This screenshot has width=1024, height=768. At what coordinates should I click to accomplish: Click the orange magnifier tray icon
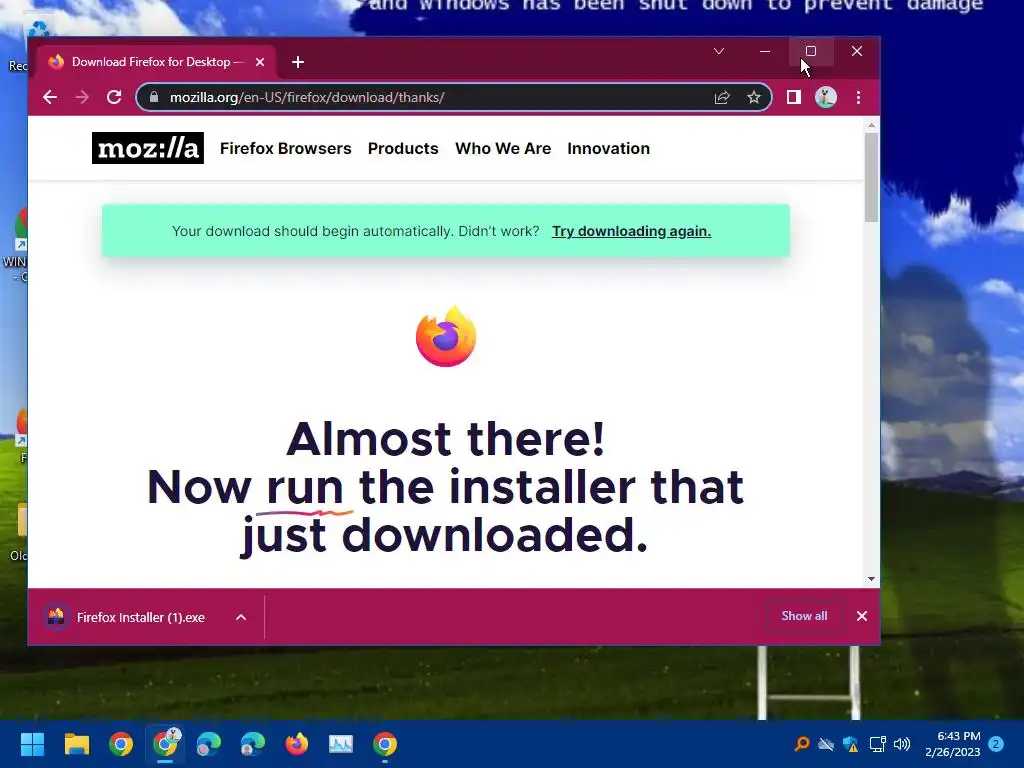pos(802,744)
